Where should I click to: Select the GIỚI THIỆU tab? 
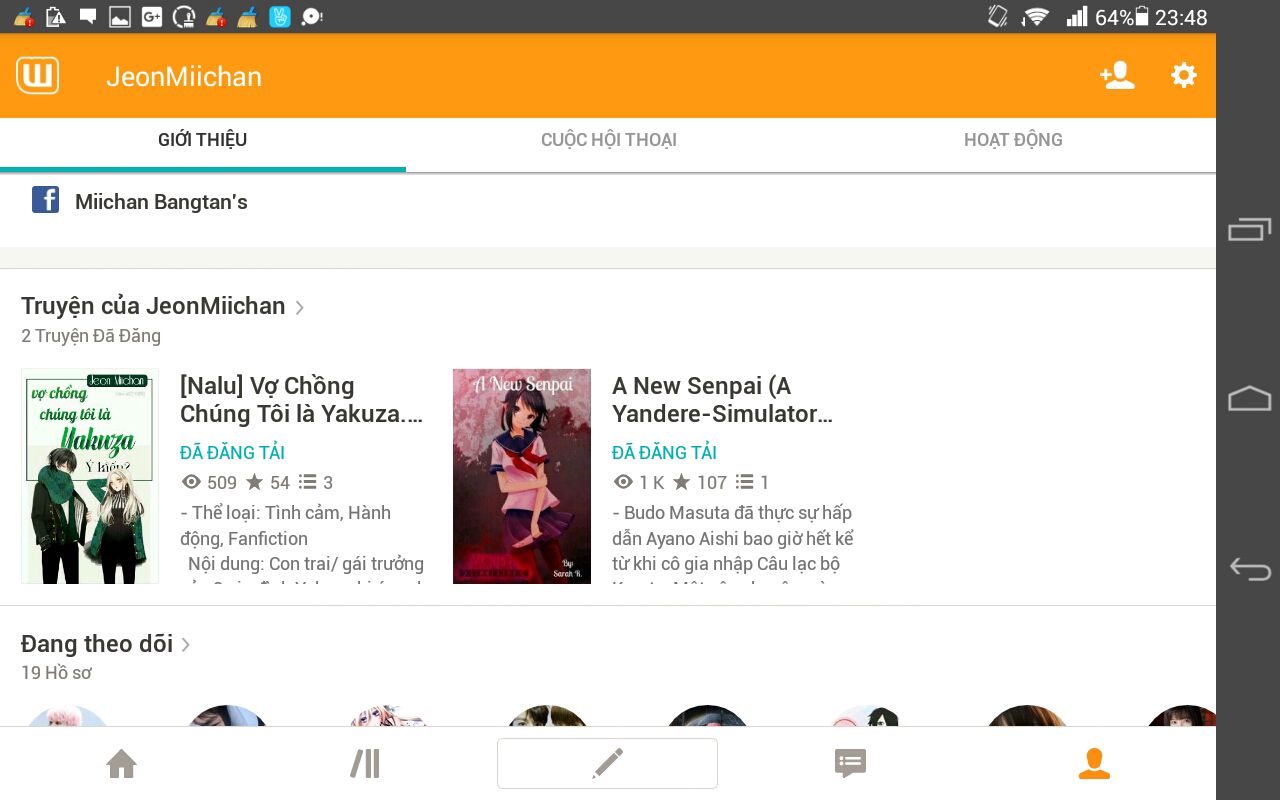pos(202,140)
